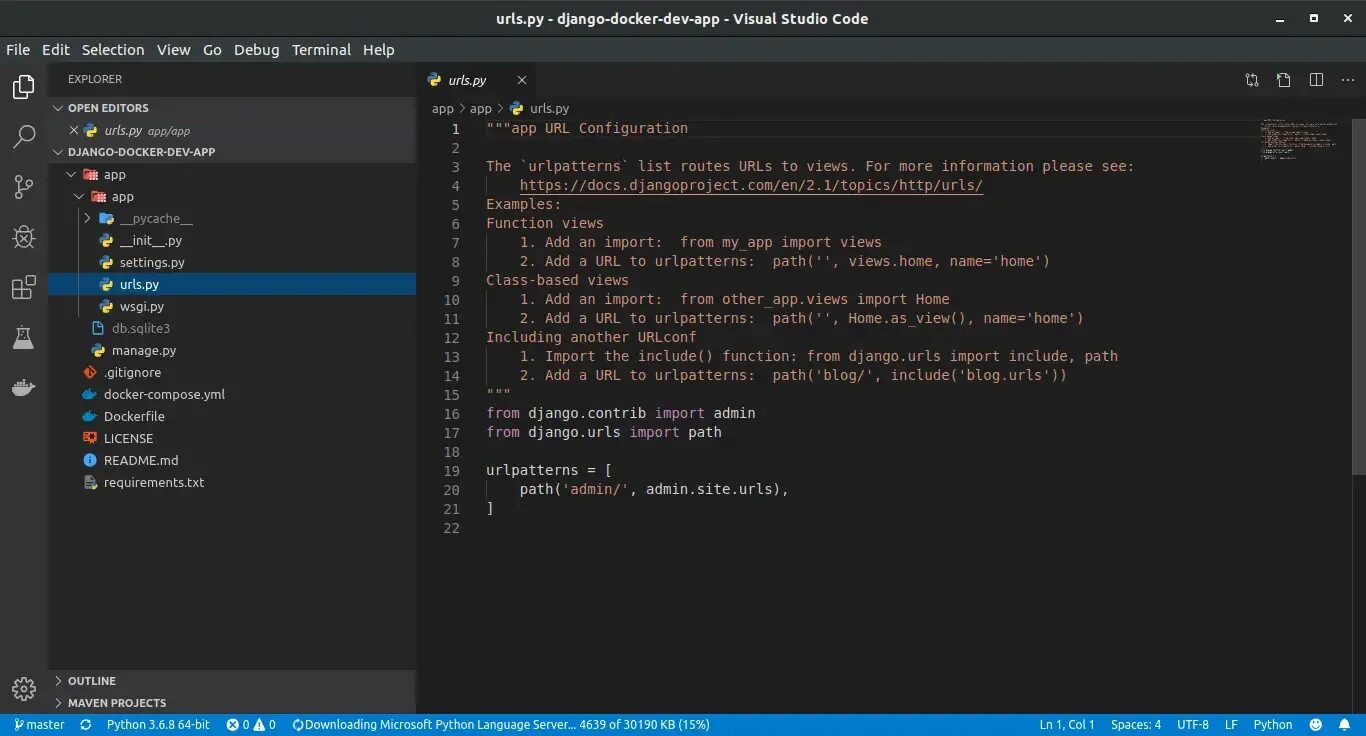The image size is (1366, 736).
Task: Click the Open File icon in editor toolbar
Action: pyautogui.click(x=1284, y=80)
